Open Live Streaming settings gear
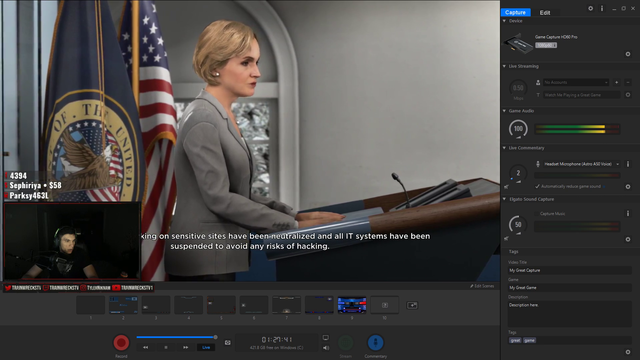Screen dimensions: 640x360 tap(628, 95)
